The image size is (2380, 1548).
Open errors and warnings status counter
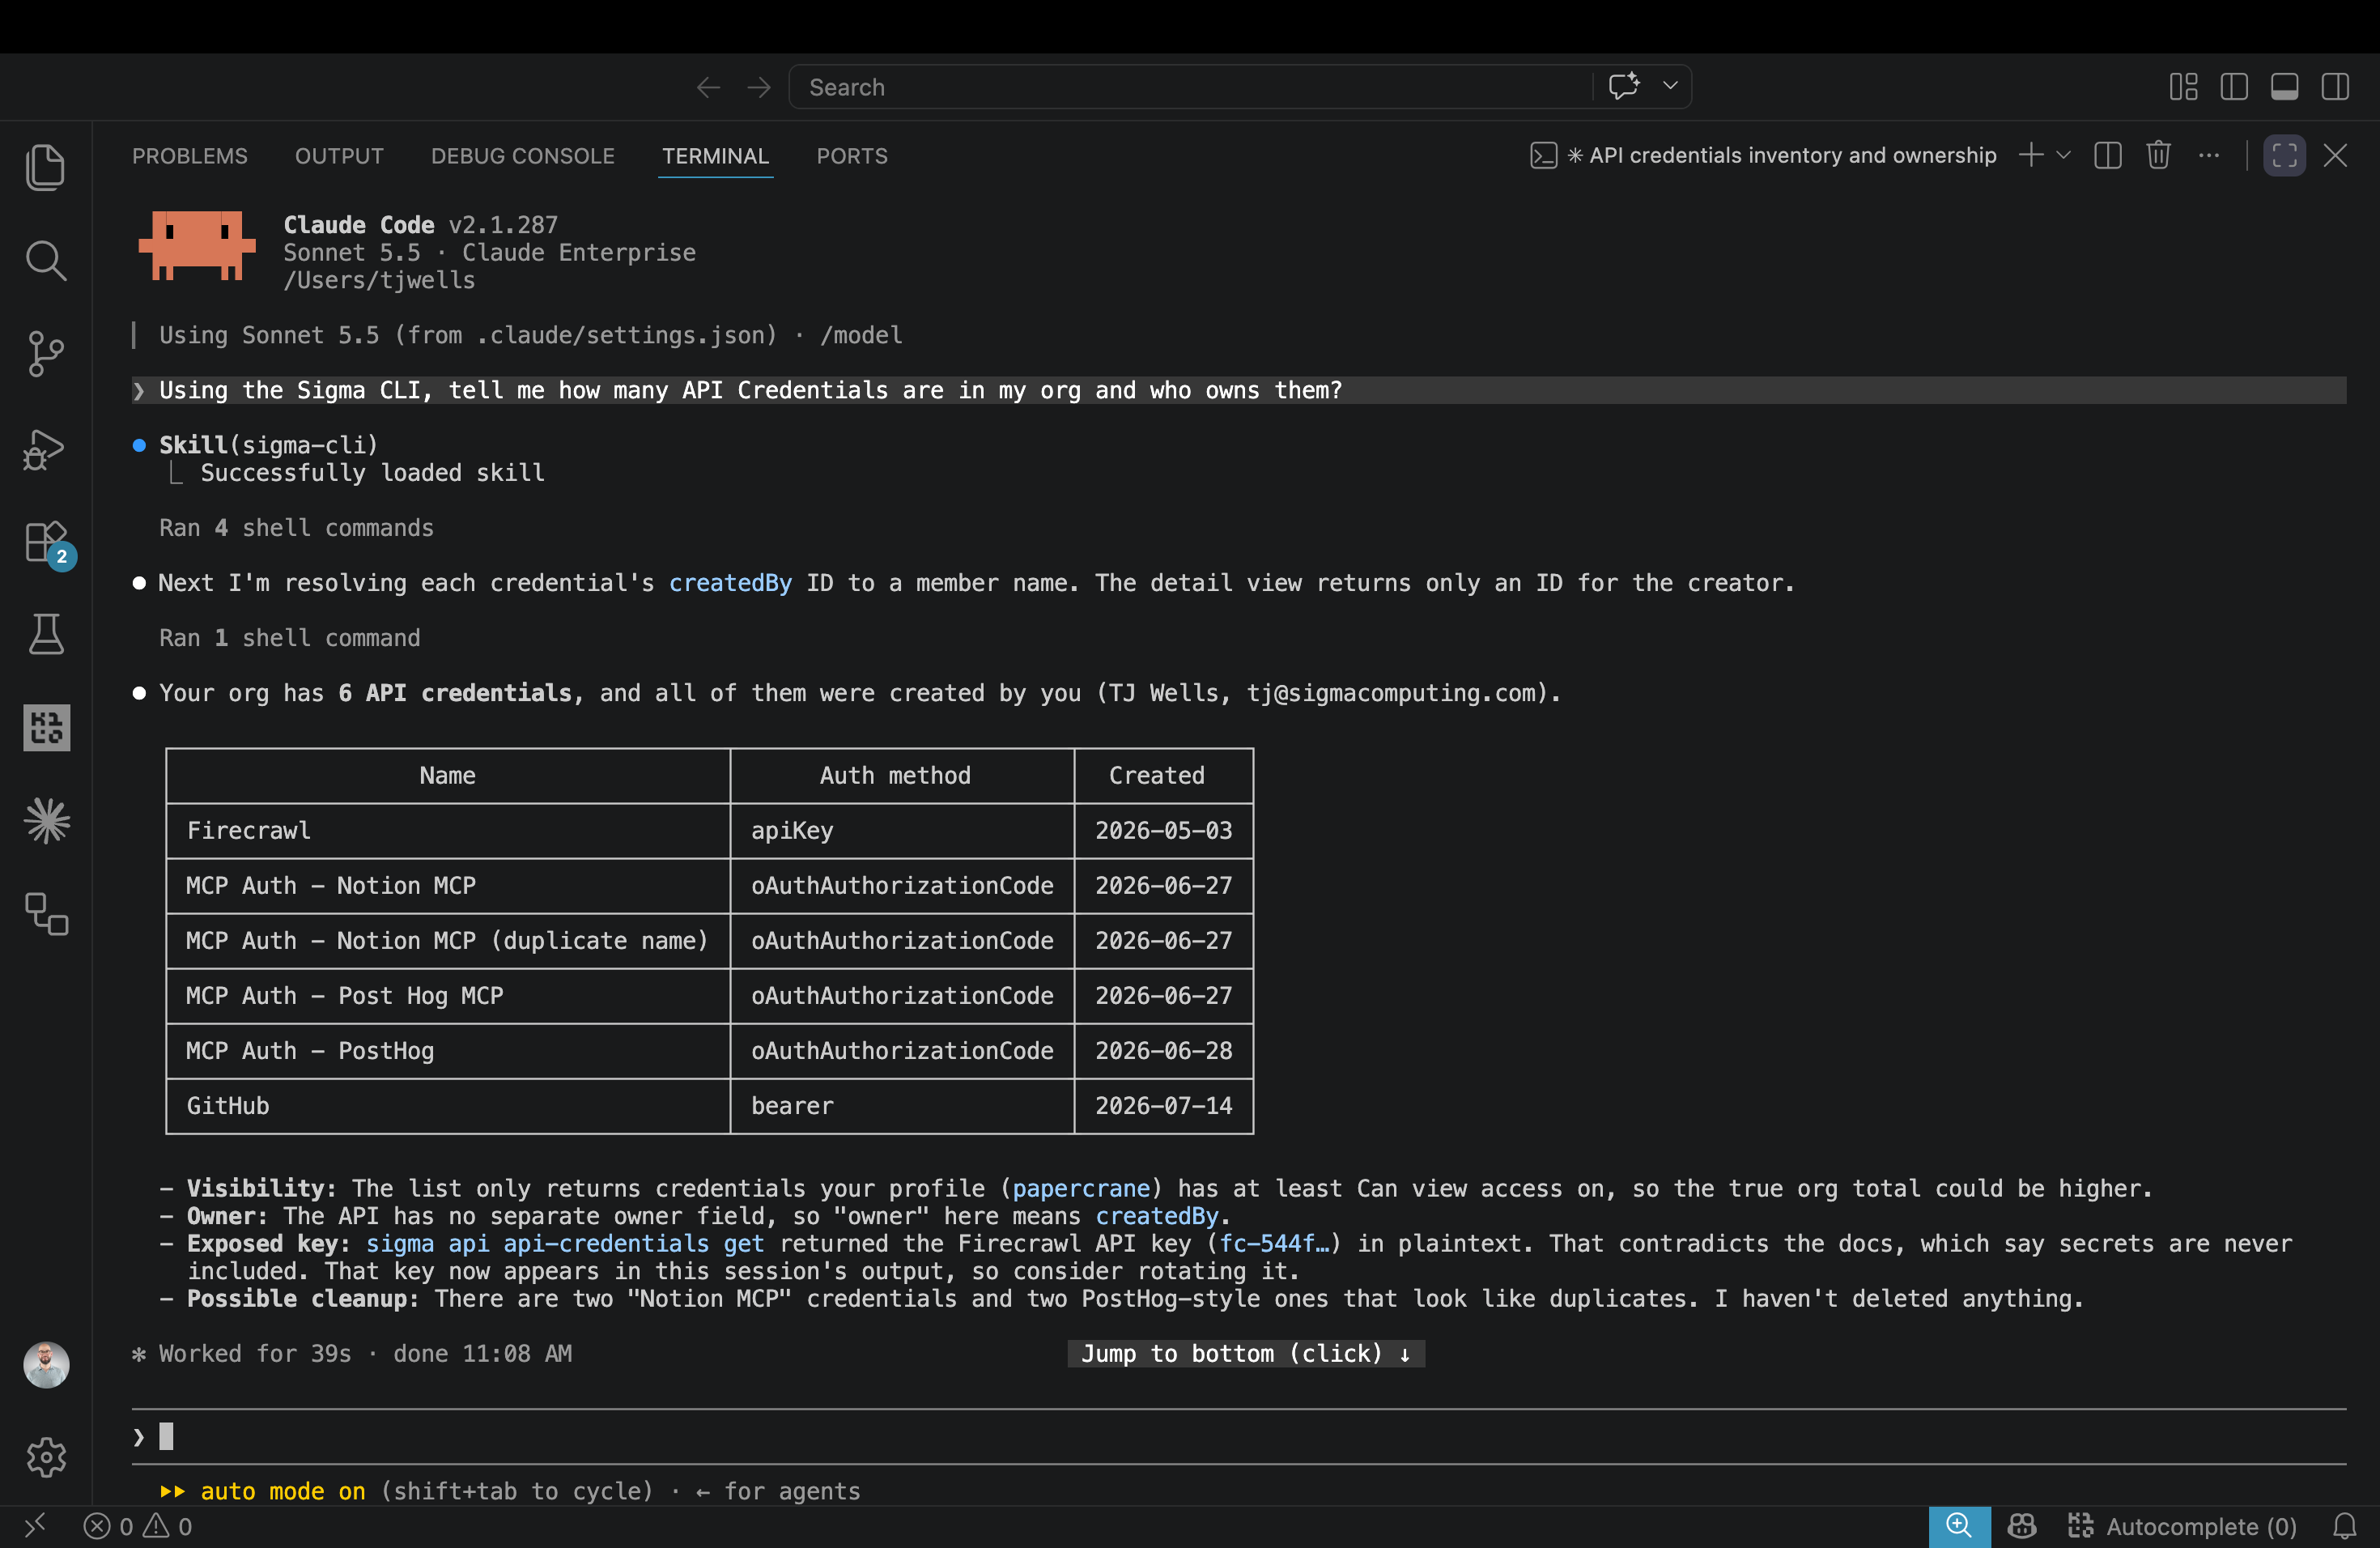pyautogui.click(x=138, y=1526)
